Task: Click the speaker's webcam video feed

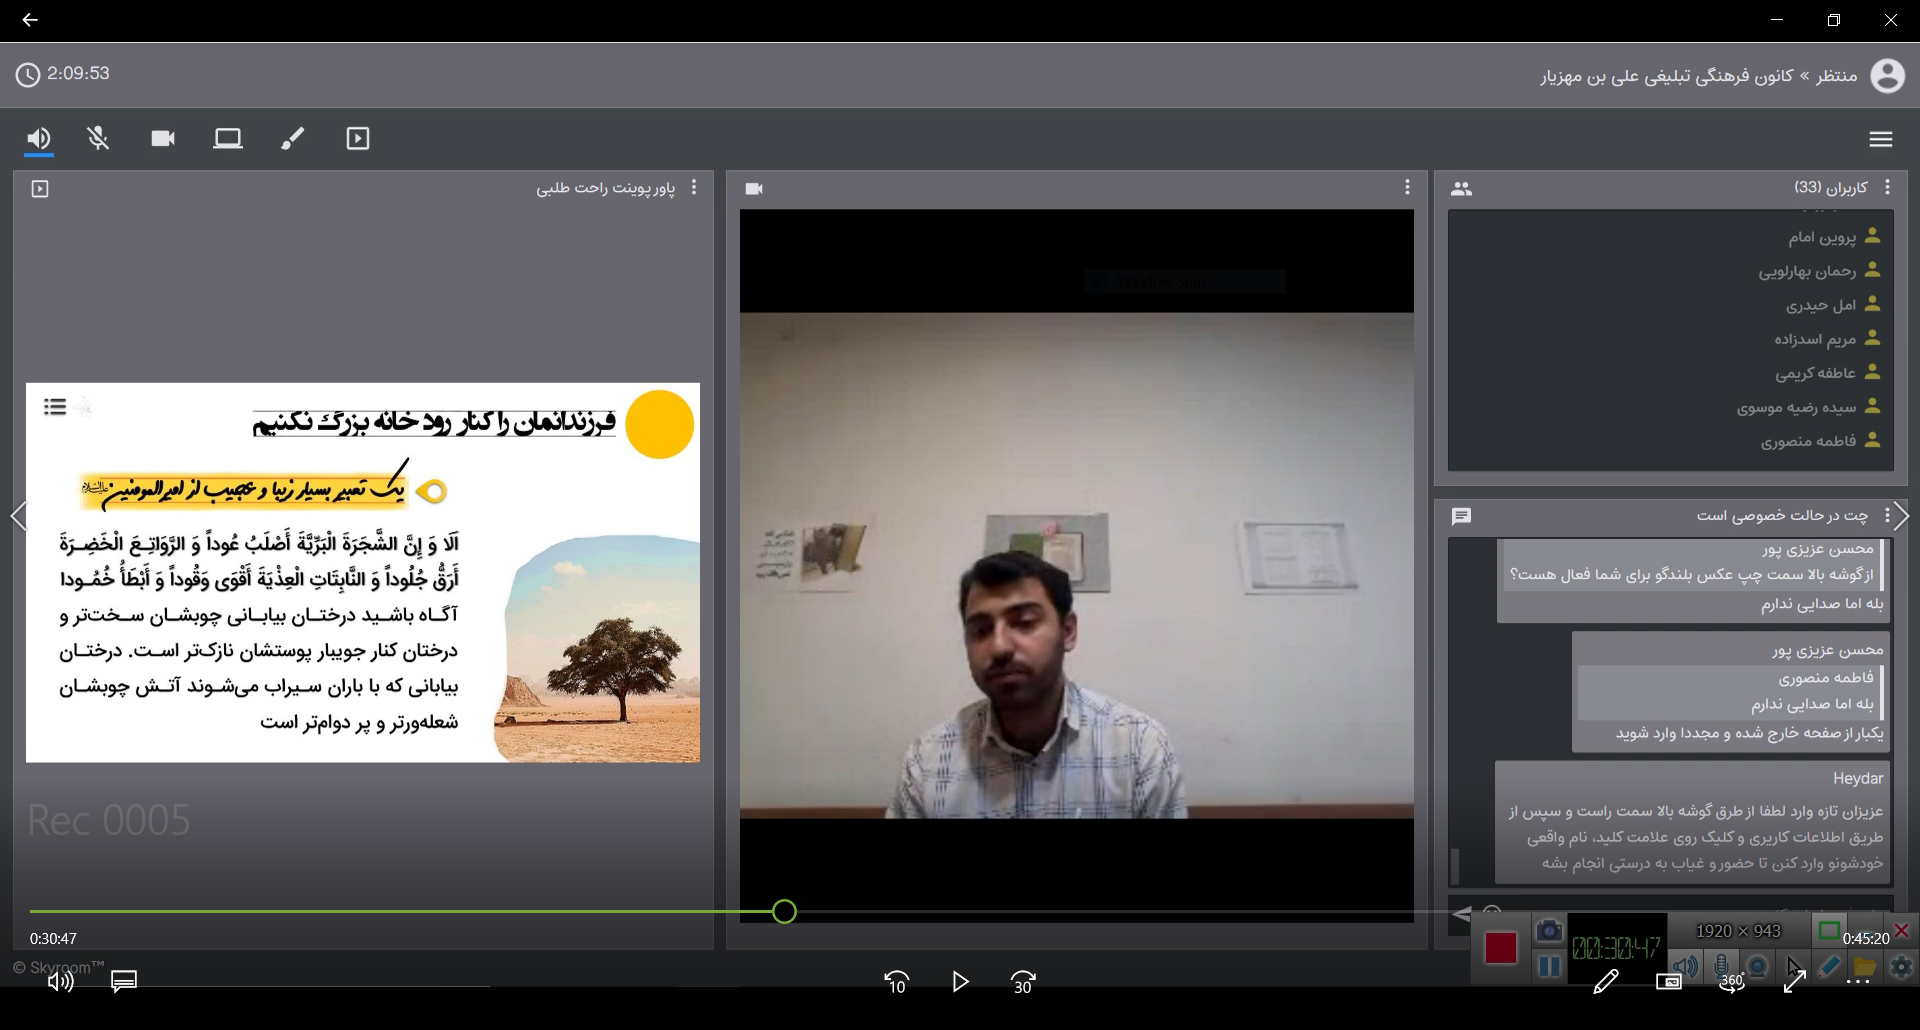Action: click(x=1077, y=565)
